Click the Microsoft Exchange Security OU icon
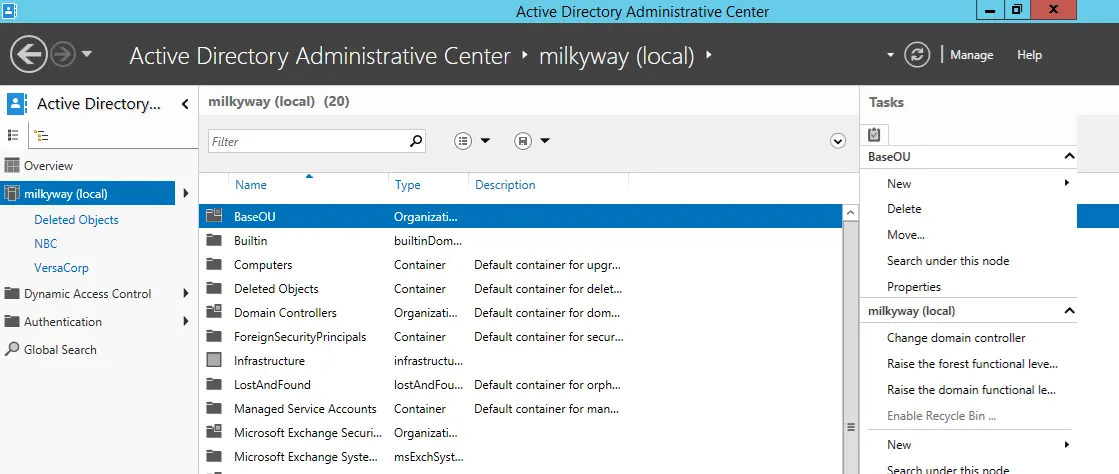Image resolution: width=1119 pixels, height=474 pixels. 214,432
